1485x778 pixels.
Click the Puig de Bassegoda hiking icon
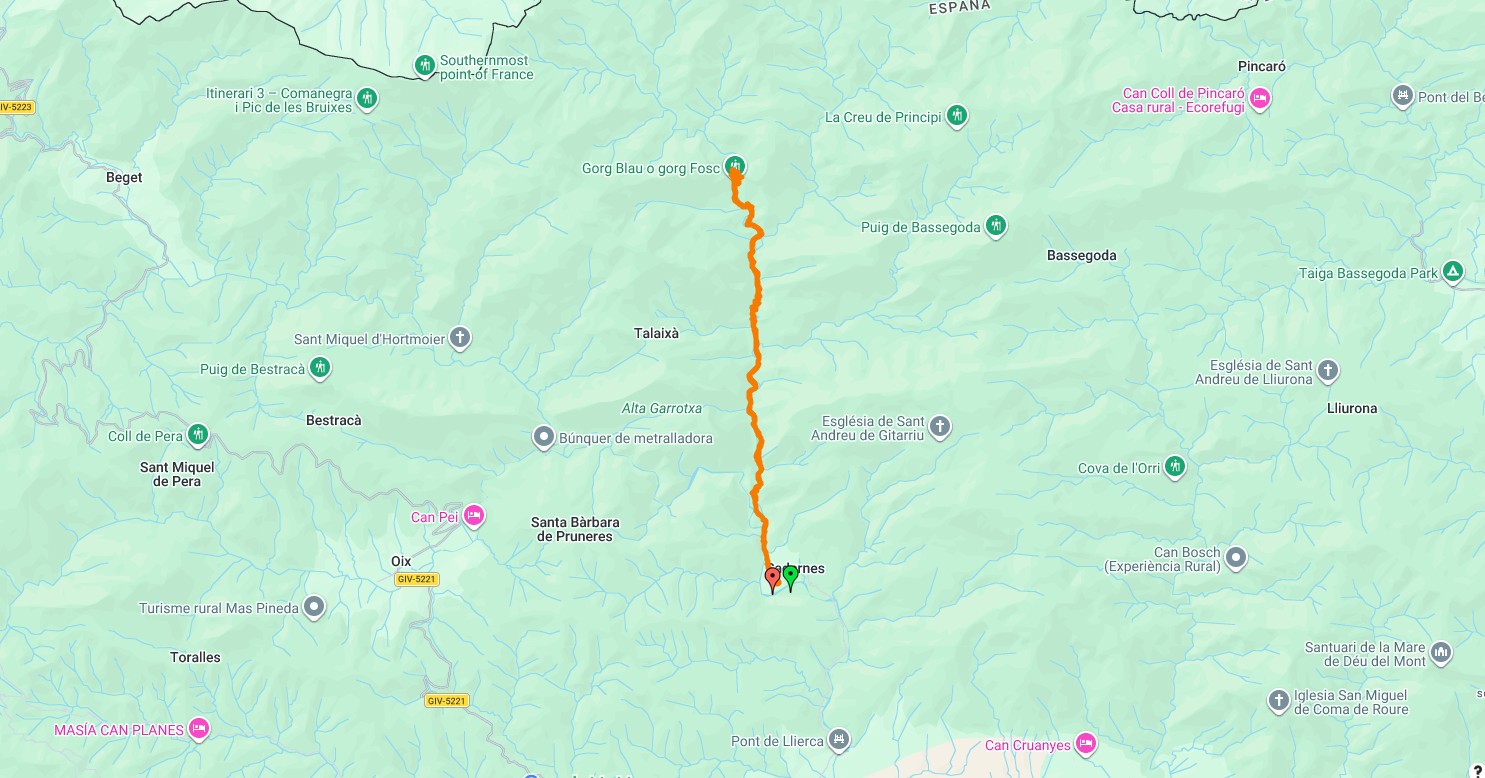[995, 226]
